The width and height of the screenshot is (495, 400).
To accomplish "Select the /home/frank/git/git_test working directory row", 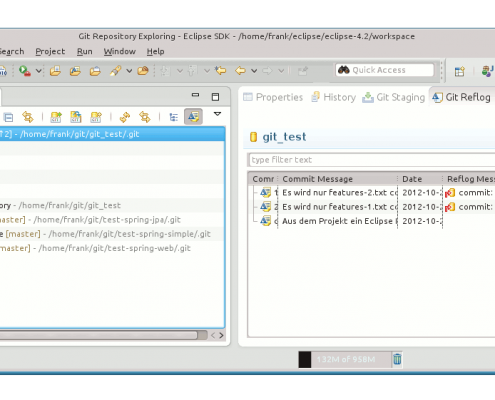I will [112, 205].
